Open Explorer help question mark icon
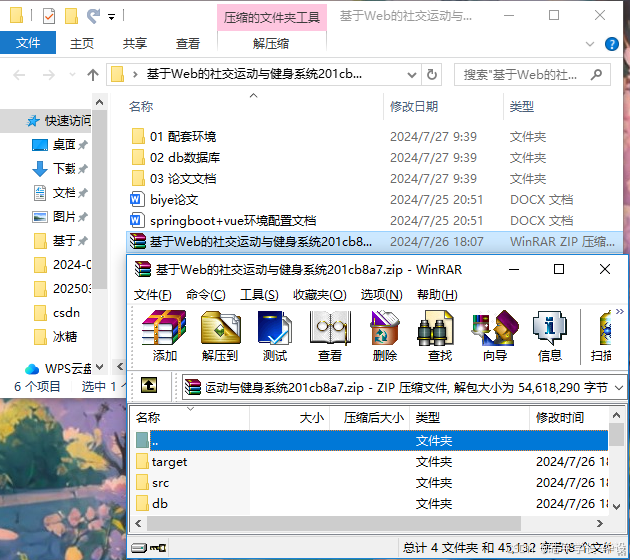The width and height of the screenshot is (630, 560). 612,44
